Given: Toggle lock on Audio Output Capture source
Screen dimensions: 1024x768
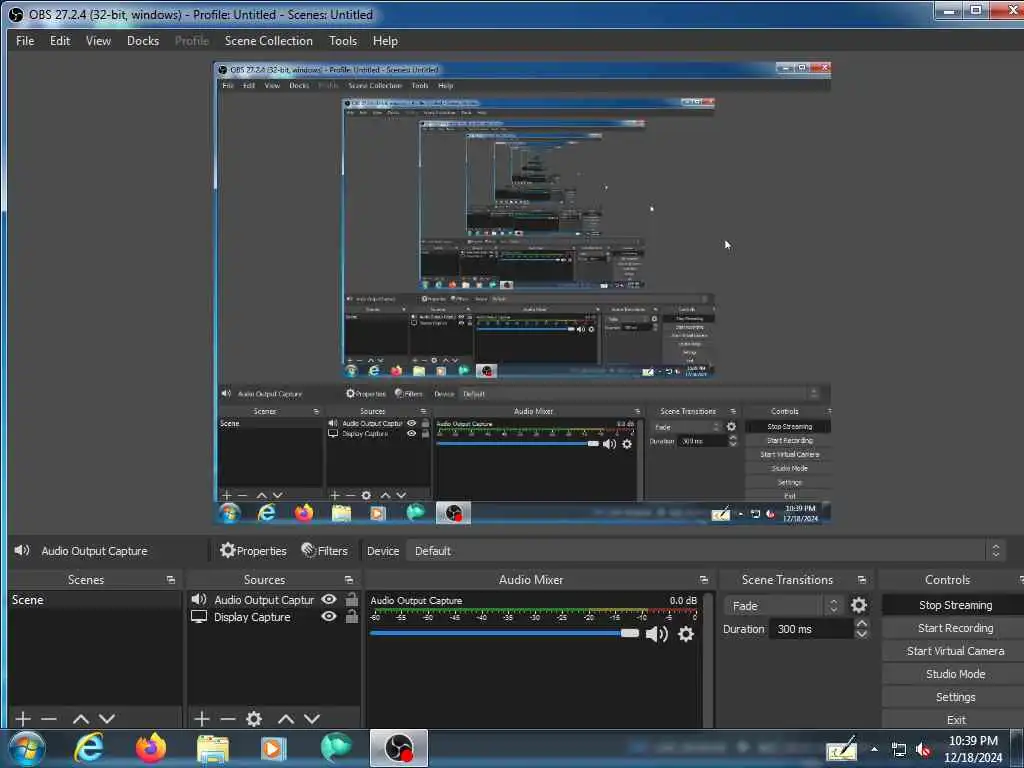Looking at the screenshot, I should pyautogui.click(x=352, y=599).
